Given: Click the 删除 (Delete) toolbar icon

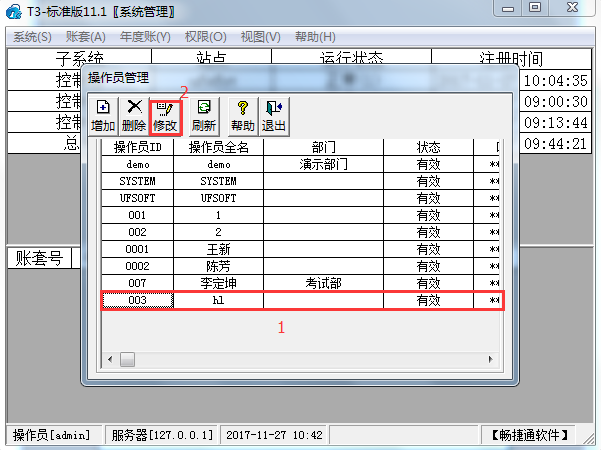Looking at the screenshot, I should tap(134, 116).
